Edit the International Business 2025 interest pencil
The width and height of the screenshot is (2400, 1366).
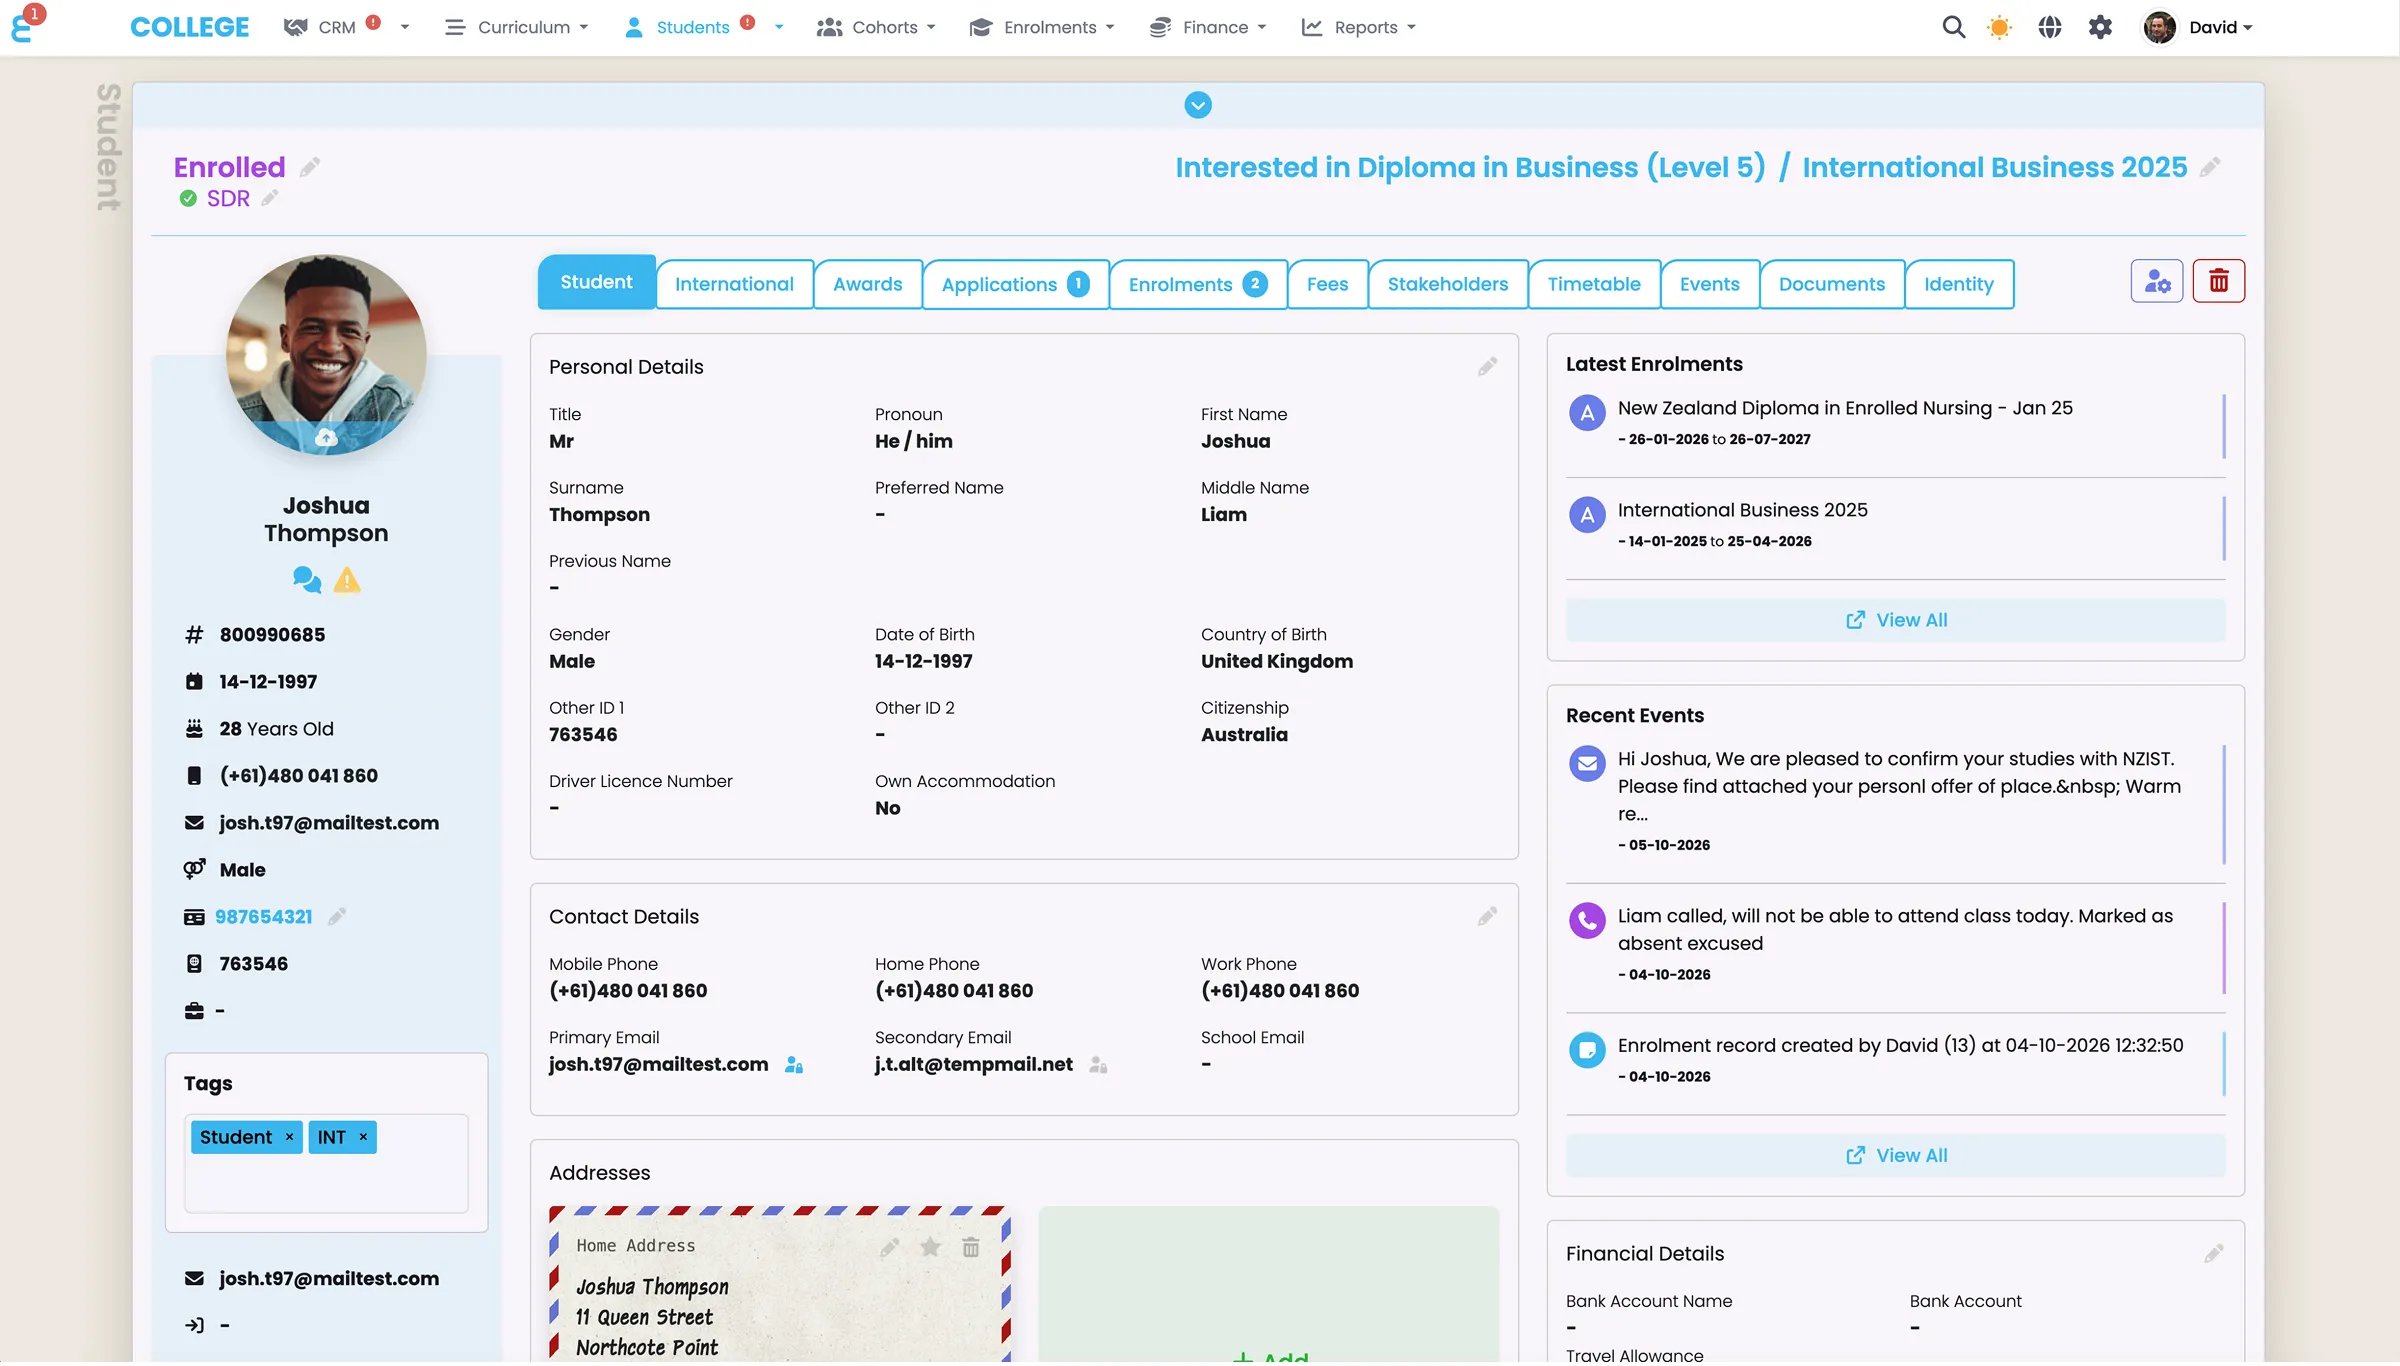pyautogui.click(x=2210, y=167)
